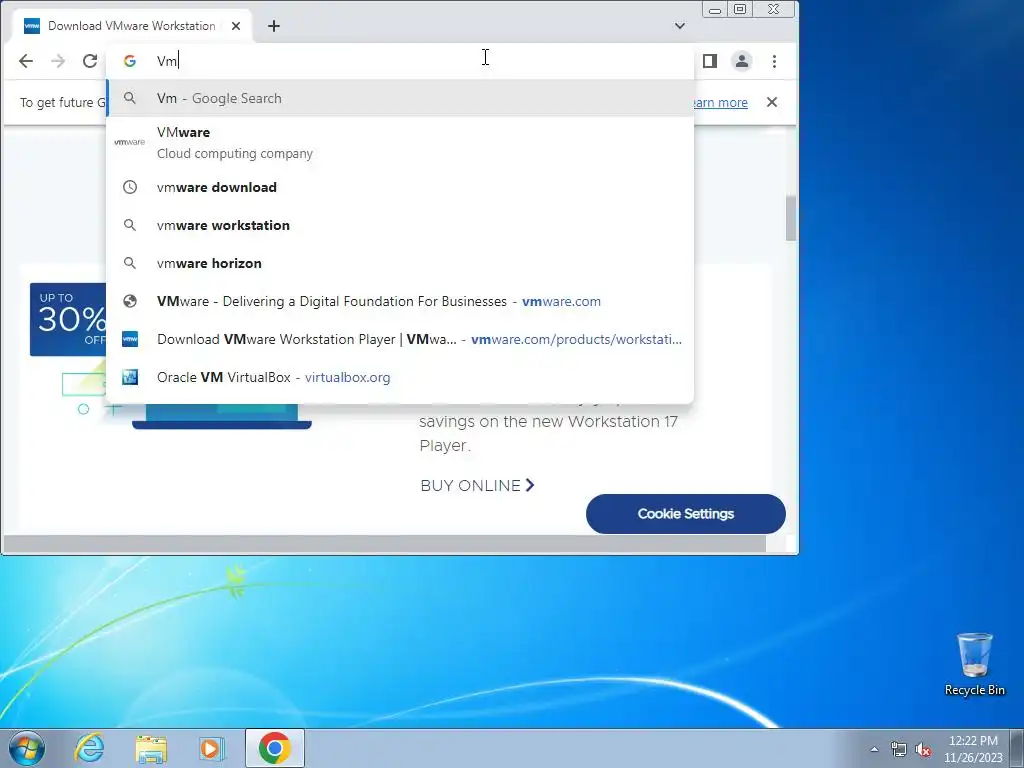
Task: Click the Google G icon in omnibox
Action: click(130, 61)
